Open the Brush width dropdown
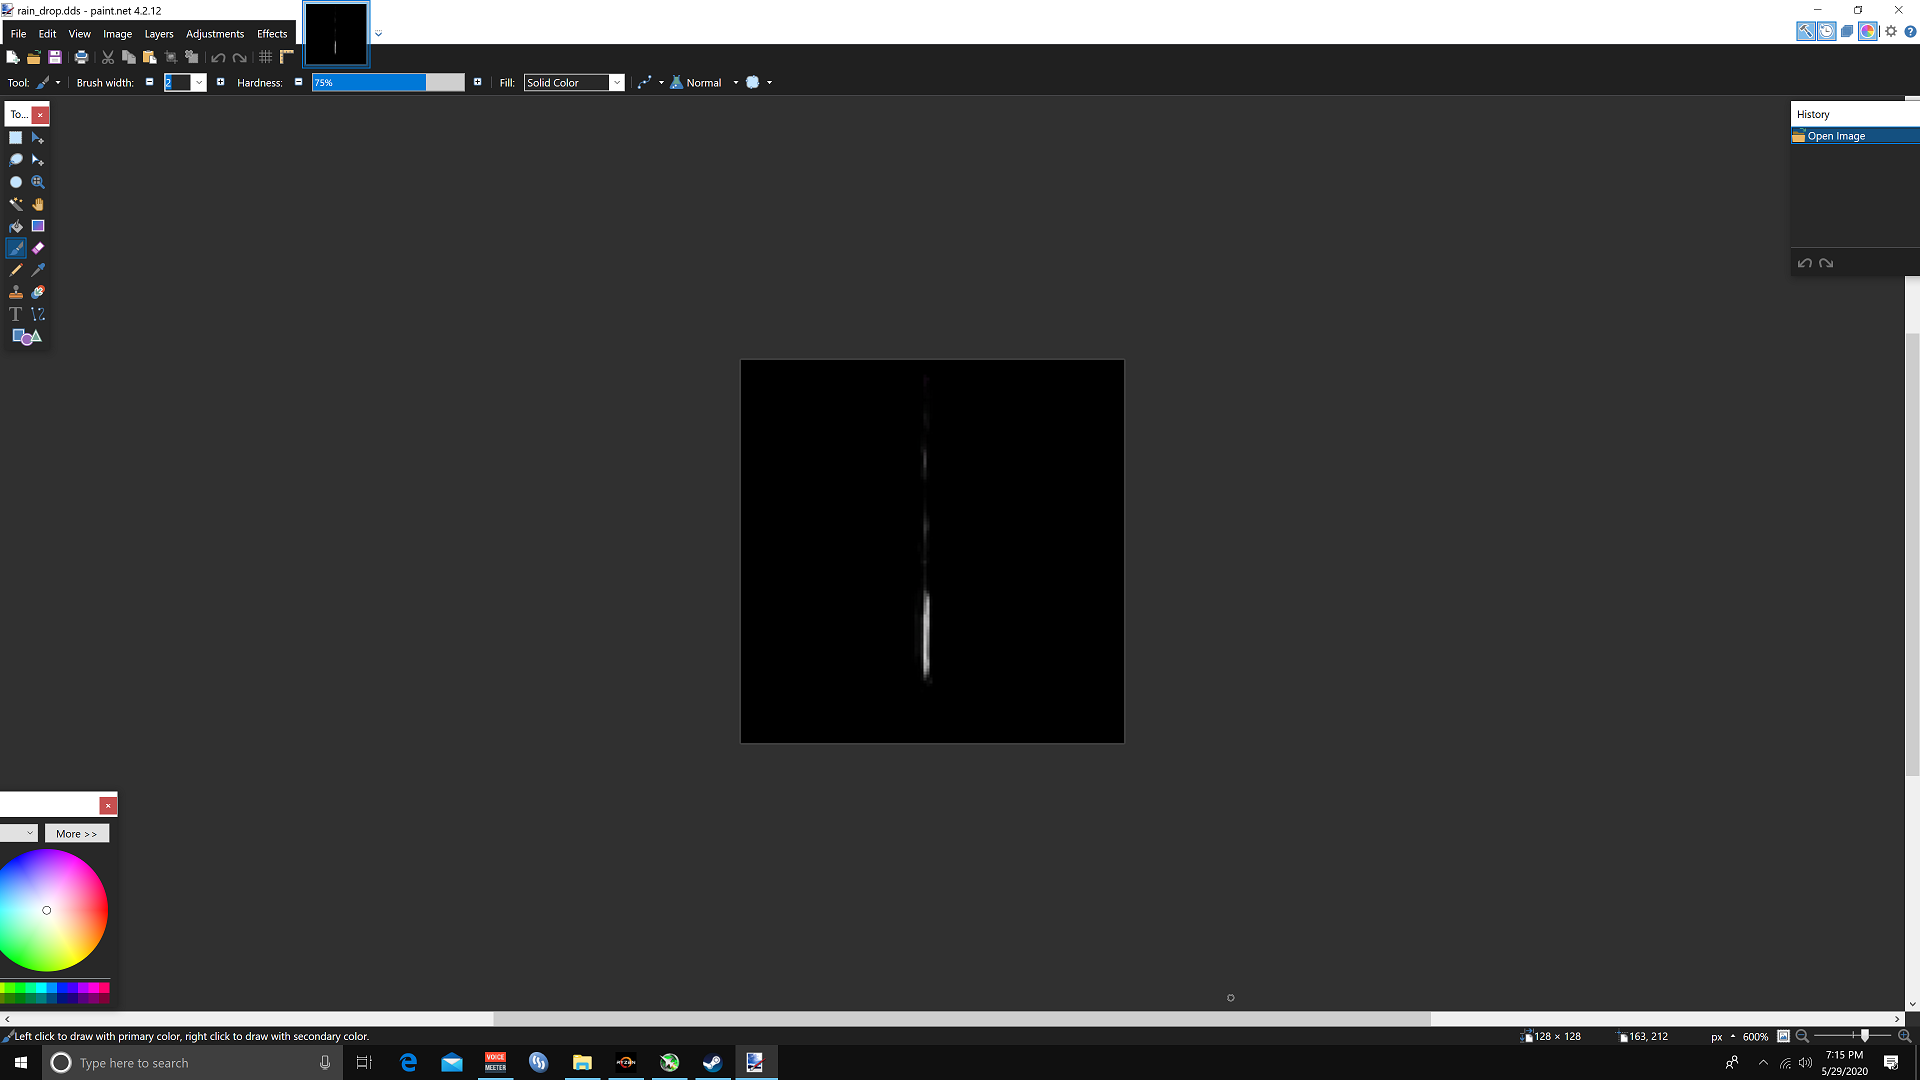The height and width of the screenshot is (1080, 1920). click(199, 83)
